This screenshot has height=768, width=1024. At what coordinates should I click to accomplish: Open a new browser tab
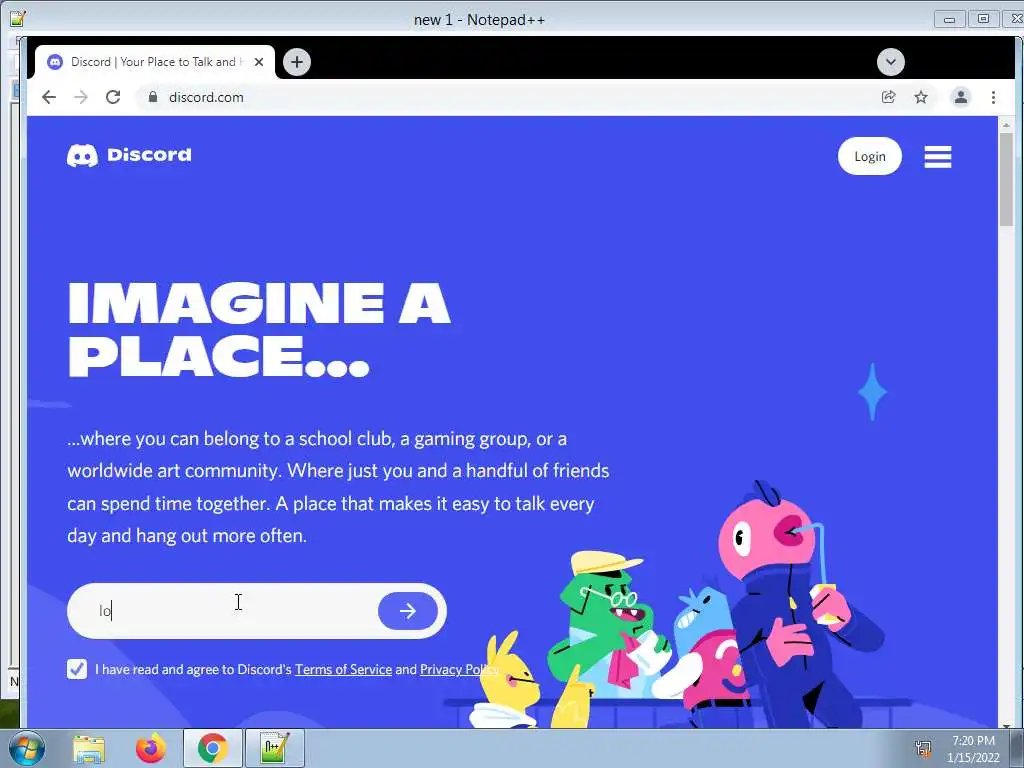(x=297, y=62)
